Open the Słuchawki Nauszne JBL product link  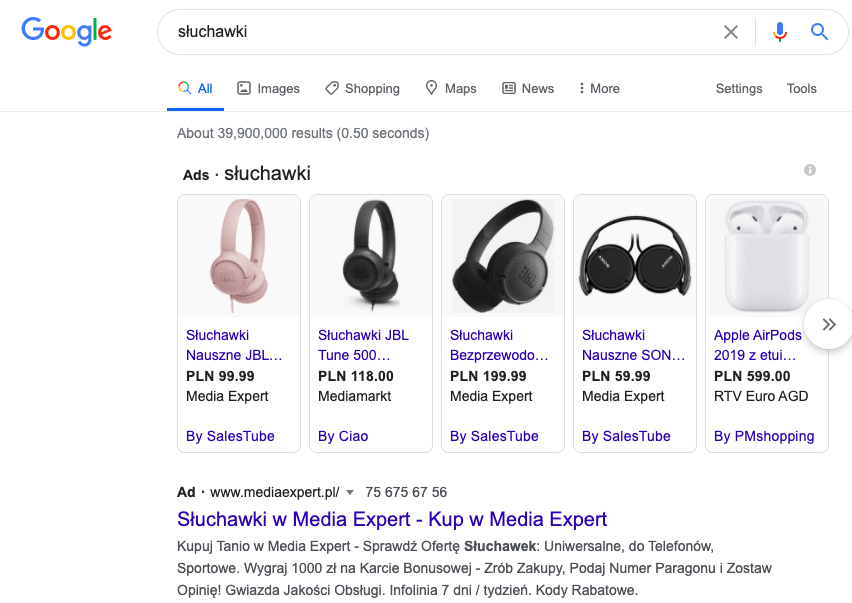(234, 345)
